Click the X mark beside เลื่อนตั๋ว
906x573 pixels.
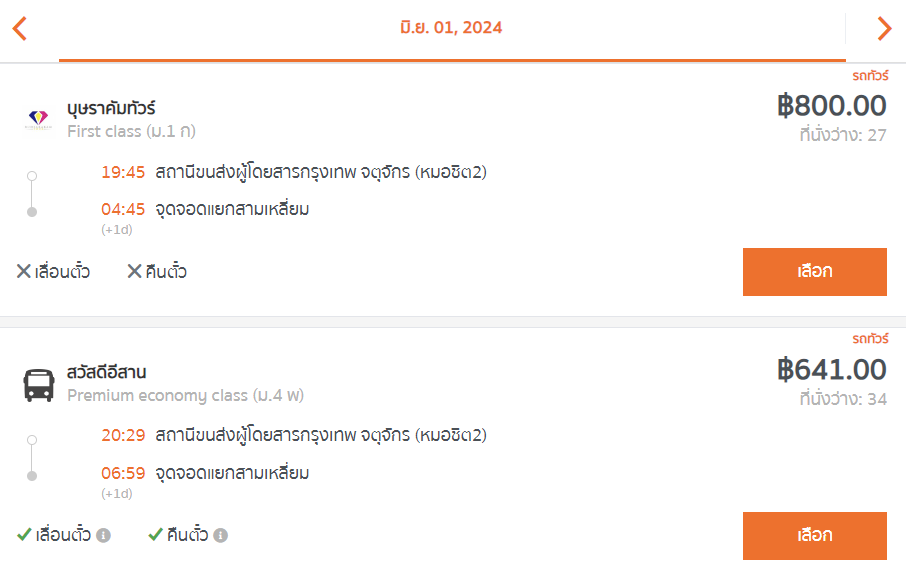pyautogui.click(x=24, y=271)
